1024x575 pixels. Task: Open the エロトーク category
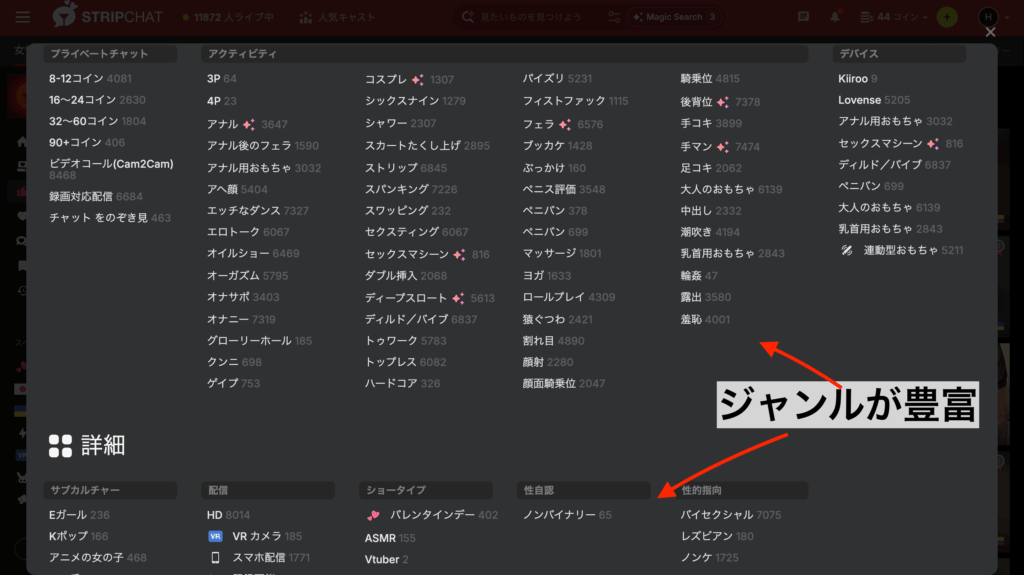[248, 233]
